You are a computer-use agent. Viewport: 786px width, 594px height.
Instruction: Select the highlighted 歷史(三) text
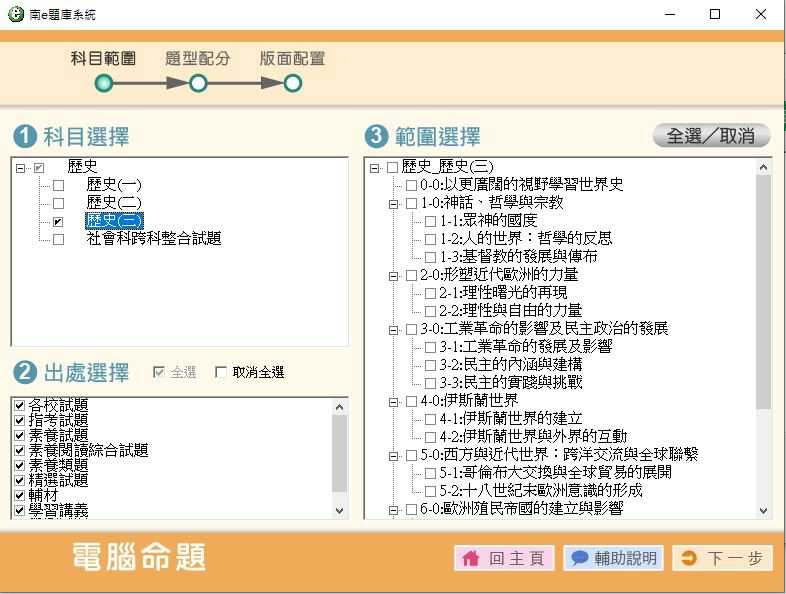[114, 221]
